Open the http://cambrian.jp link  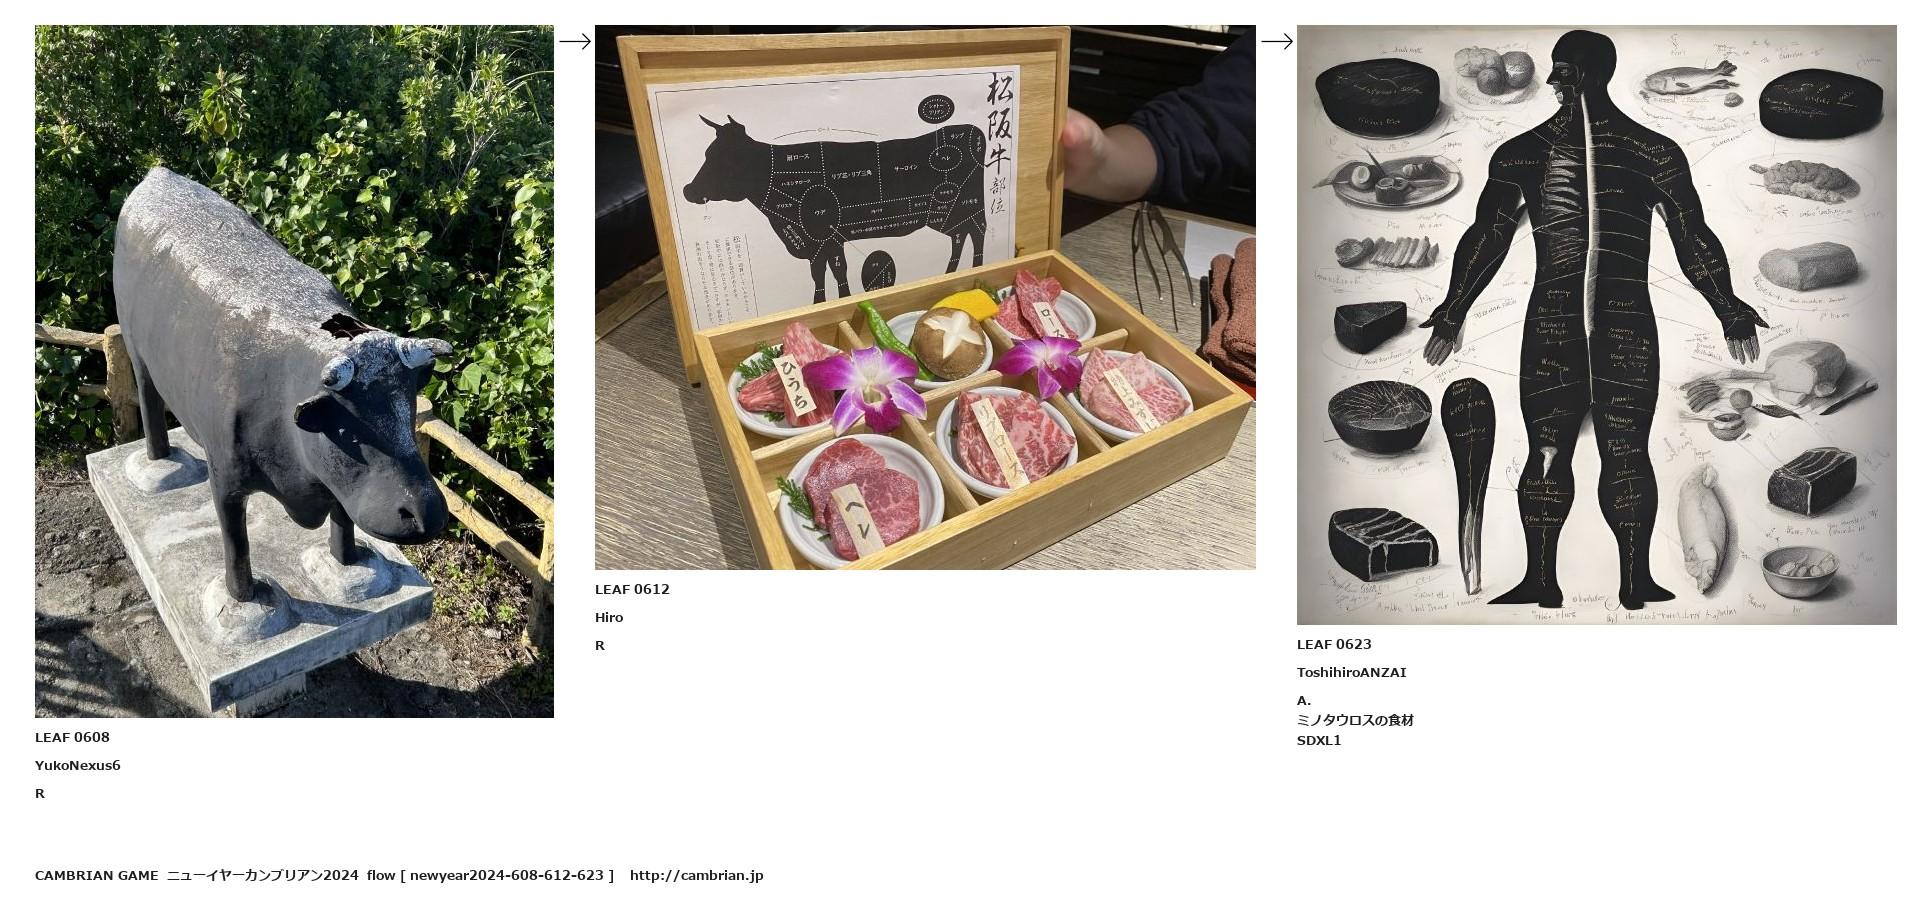[x=696, y=875]
